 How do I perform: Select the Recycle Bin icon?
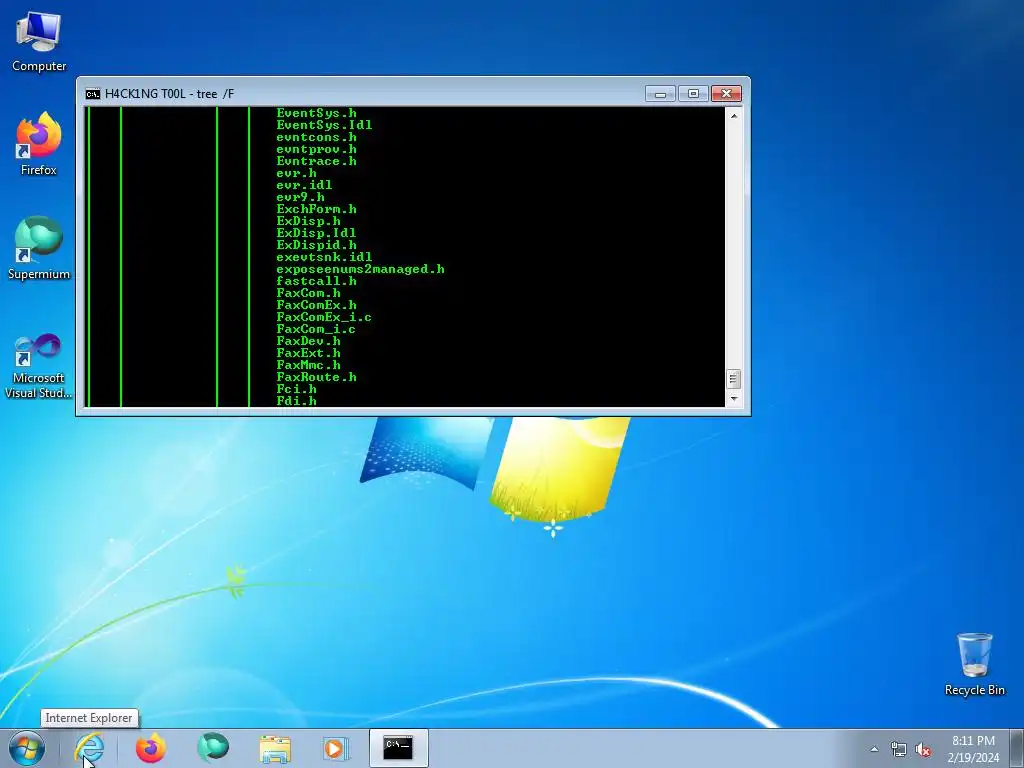[x=974, y=664]
